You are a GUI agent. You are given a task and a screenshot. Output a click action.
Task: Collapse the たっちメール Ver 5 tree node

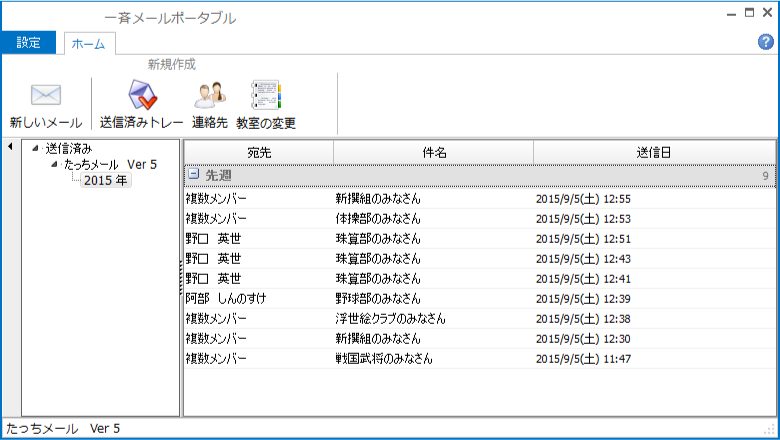54,164
